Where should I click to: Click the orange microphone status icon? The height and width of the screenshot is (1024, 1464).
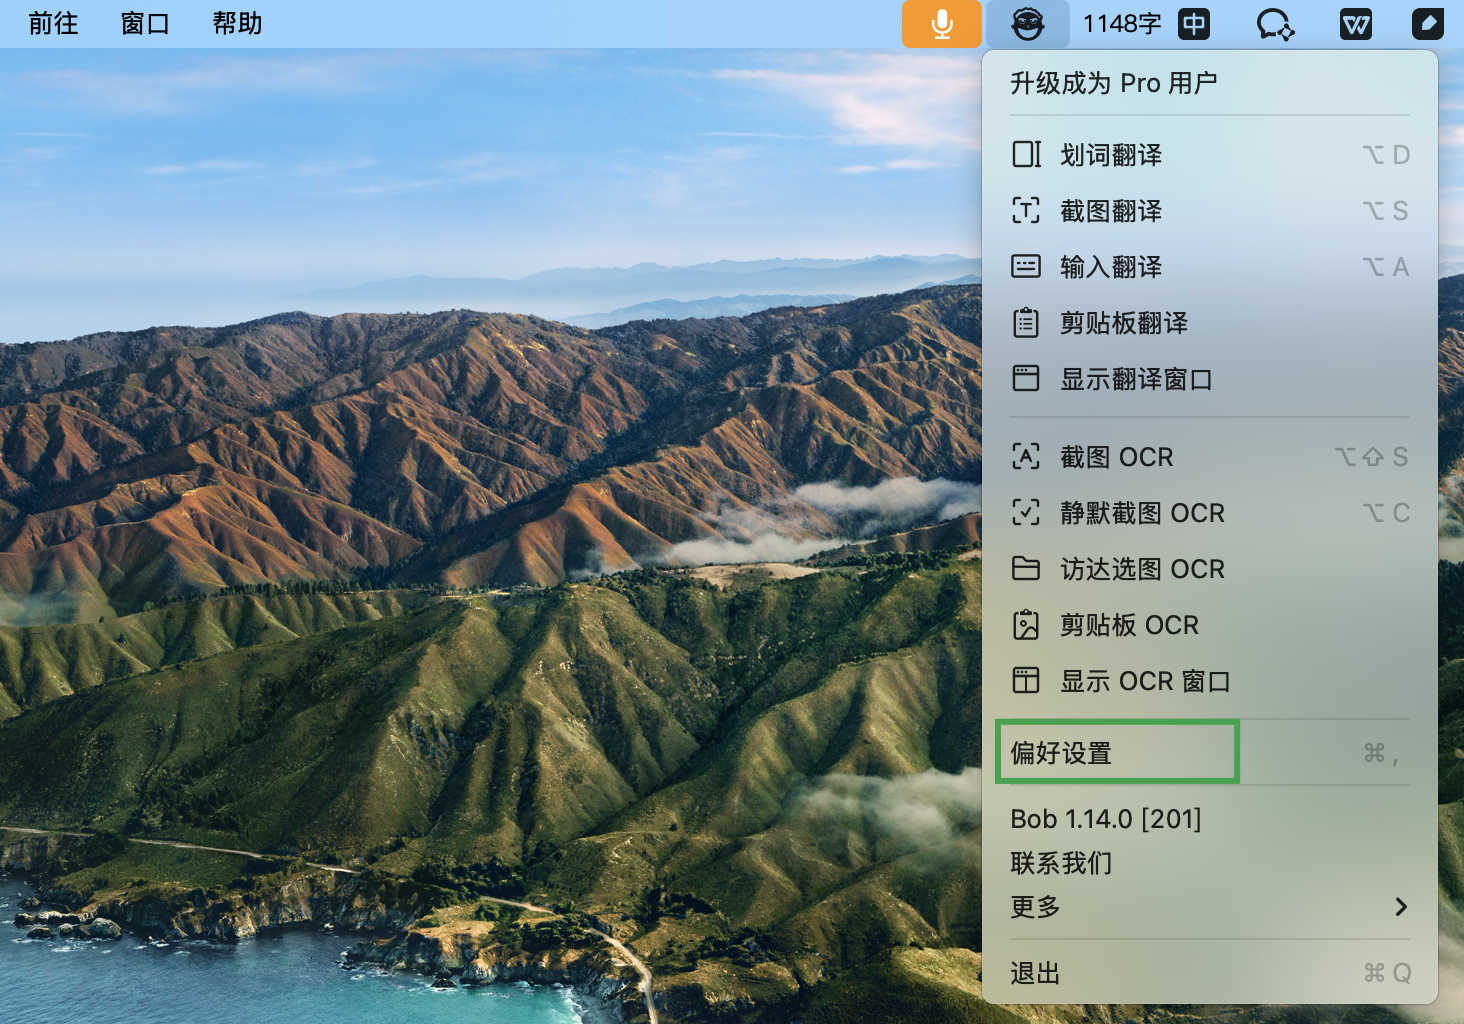[941, 23]
